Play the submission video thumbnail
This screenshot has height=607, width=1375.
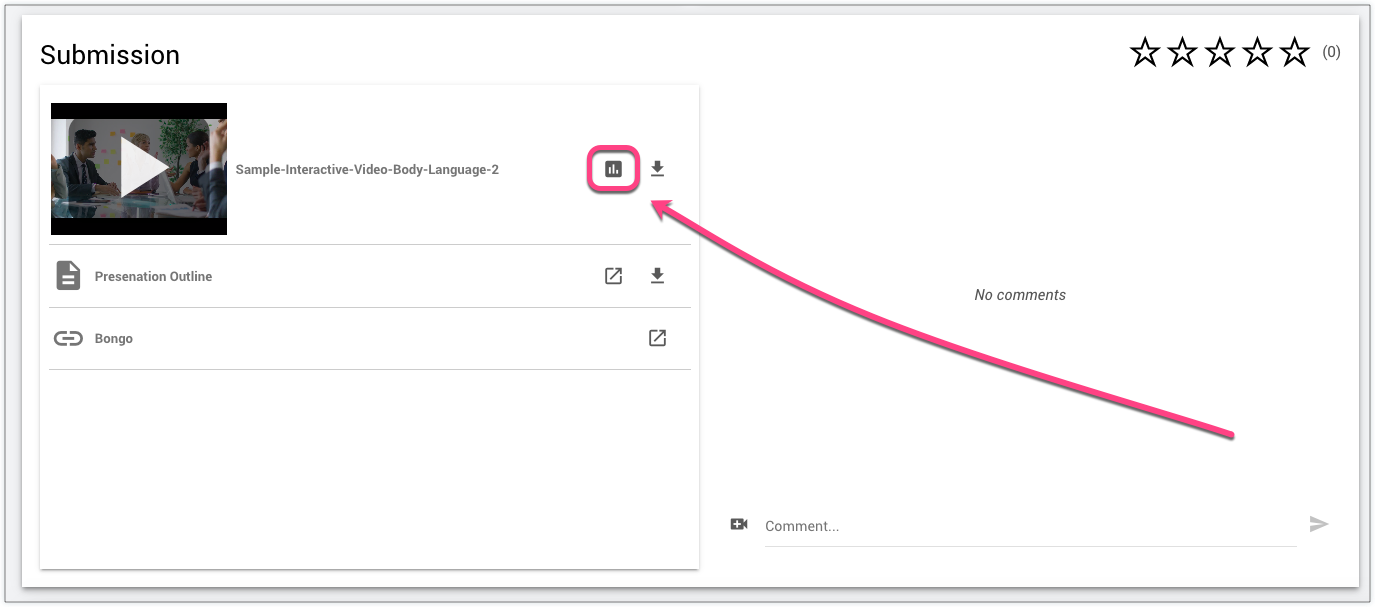coord(139,169)
